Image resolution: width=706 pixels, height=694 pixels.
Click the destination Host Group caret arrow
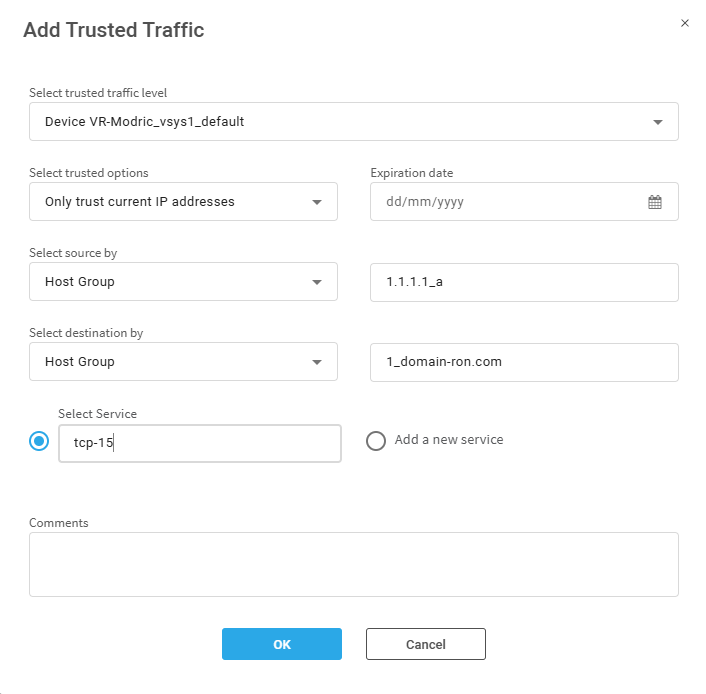coord(317,362)
